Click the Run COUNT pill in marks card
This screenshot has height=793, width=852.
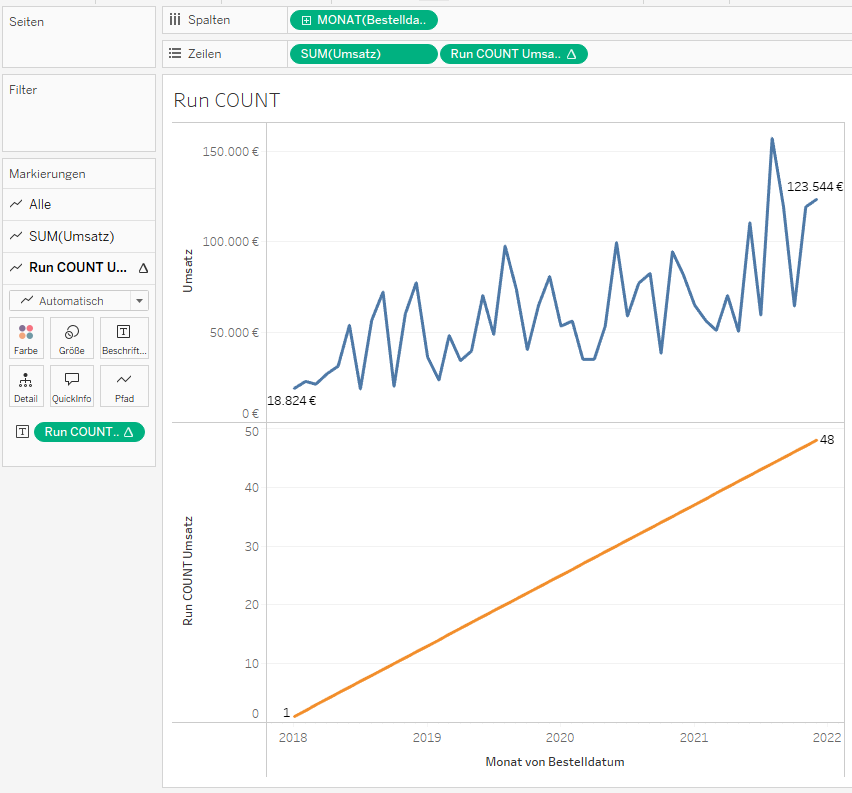[89, 432]
